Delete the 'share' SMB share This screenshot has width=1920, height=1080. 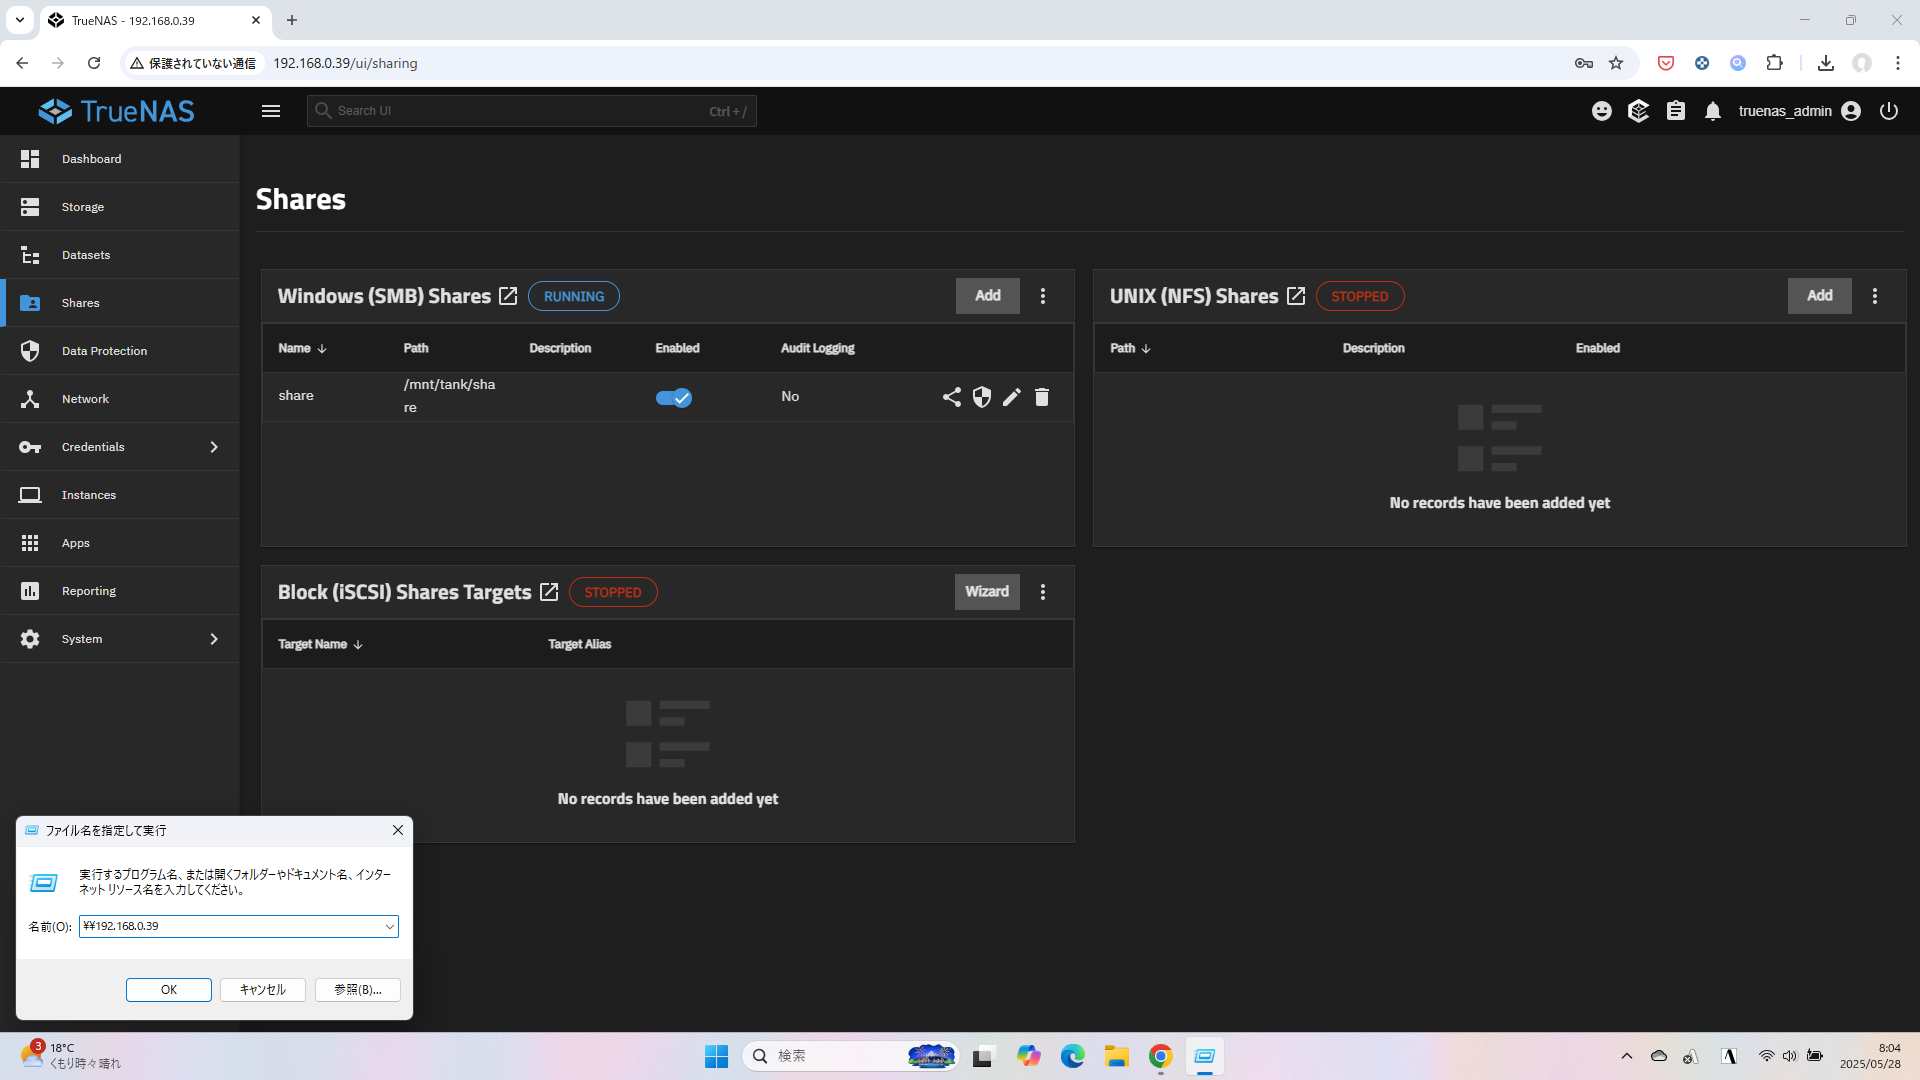click(1042, 397)
